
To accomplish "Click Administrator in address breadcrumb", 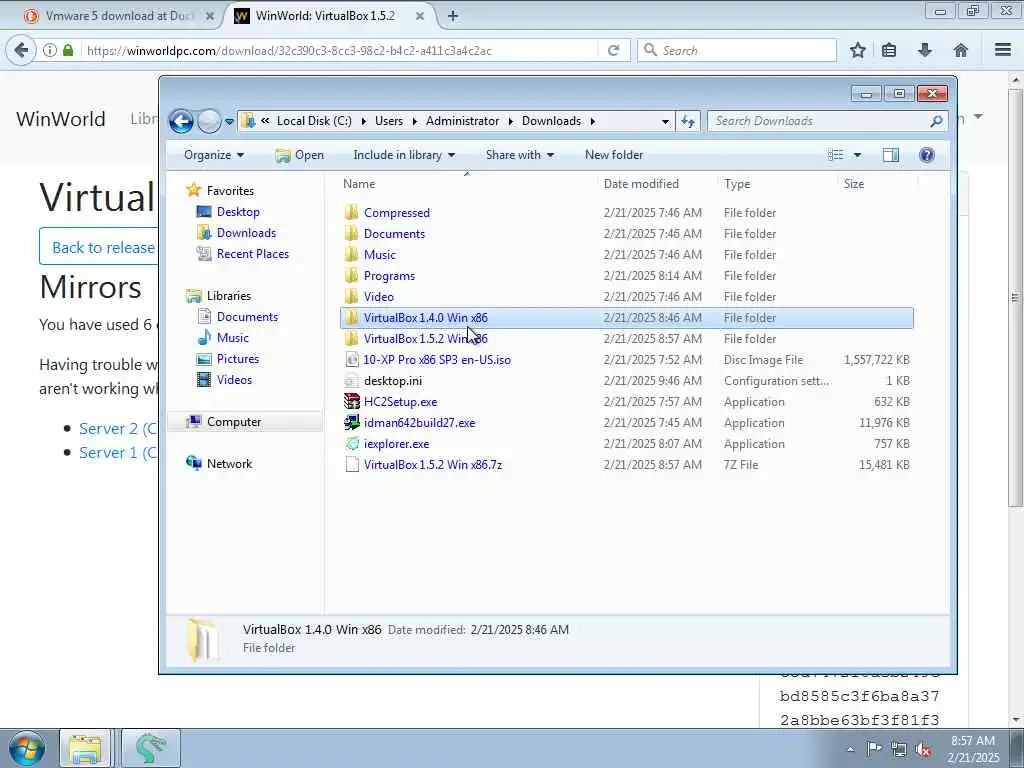I will [x=462, y=121].
